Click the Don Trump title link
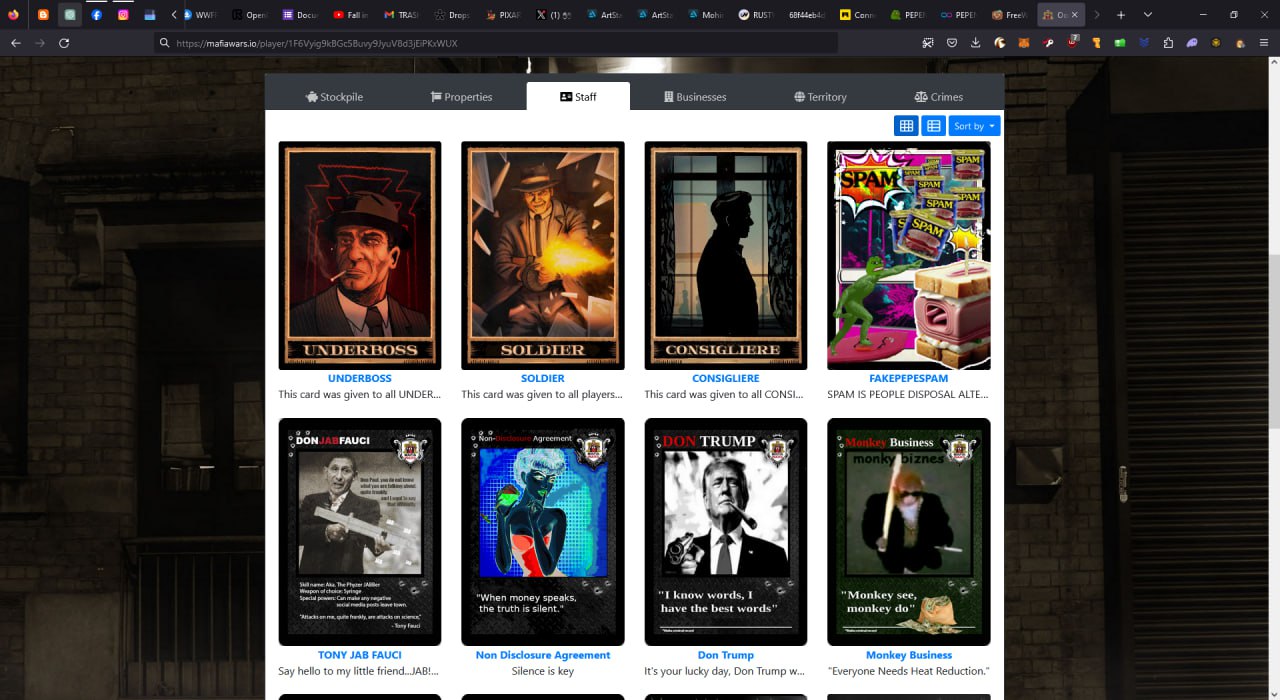 click(726, 655)
